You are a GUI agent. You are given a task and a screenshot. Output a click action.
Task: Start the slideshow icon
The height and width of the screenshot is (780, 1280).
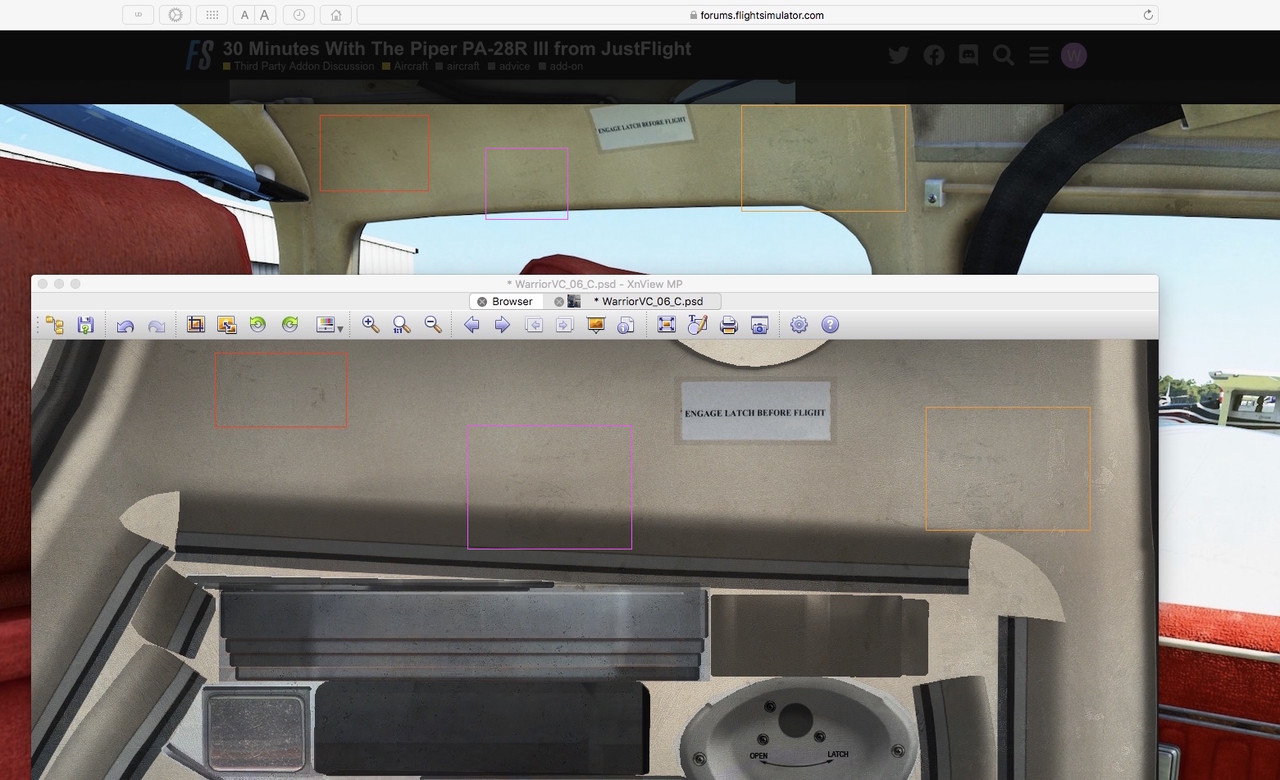coord(596,325)
